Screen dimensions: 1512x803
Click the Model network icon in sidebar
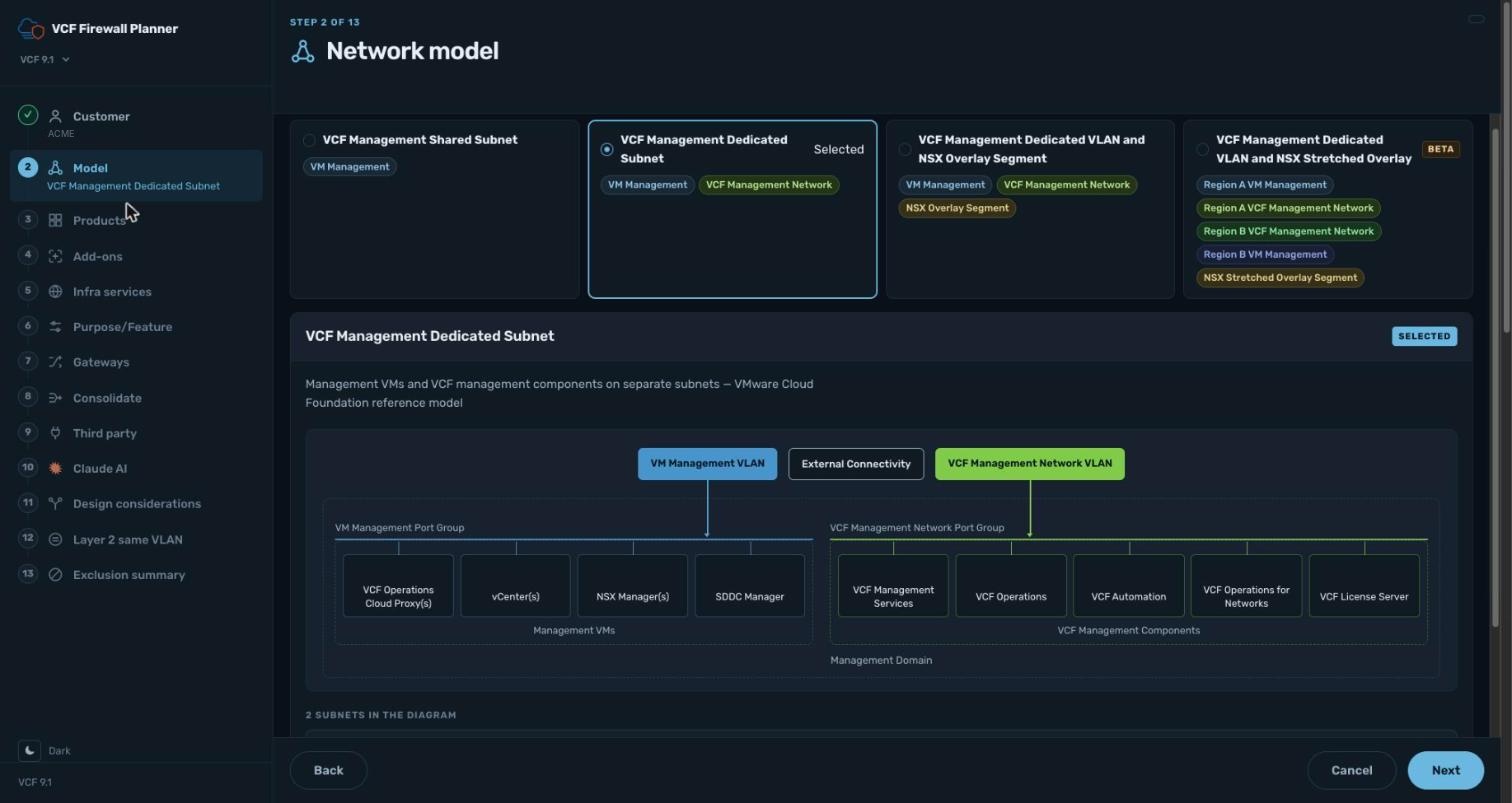click(56, 168)
